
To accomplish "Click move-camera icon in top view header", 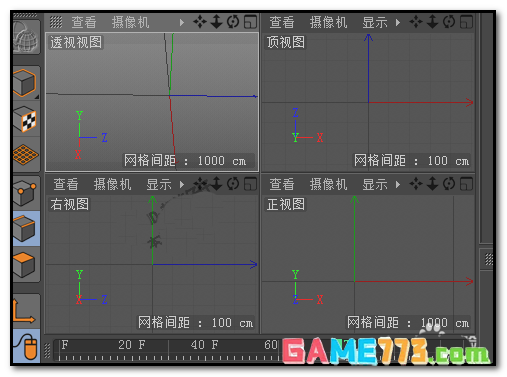I will point(416,22).
